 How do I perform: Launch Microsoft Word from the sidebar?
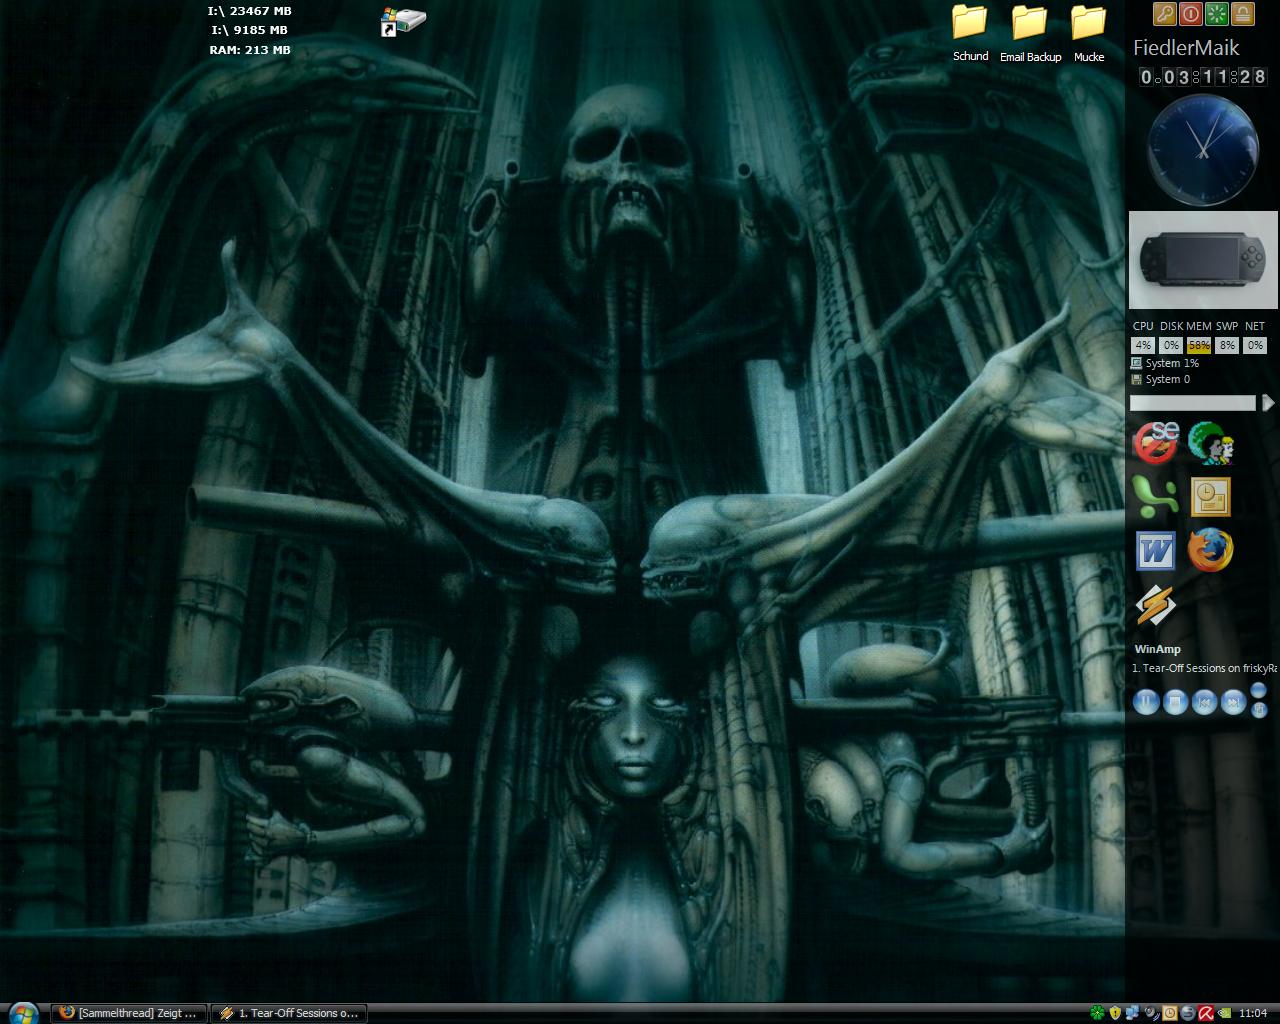point(1155,551)
